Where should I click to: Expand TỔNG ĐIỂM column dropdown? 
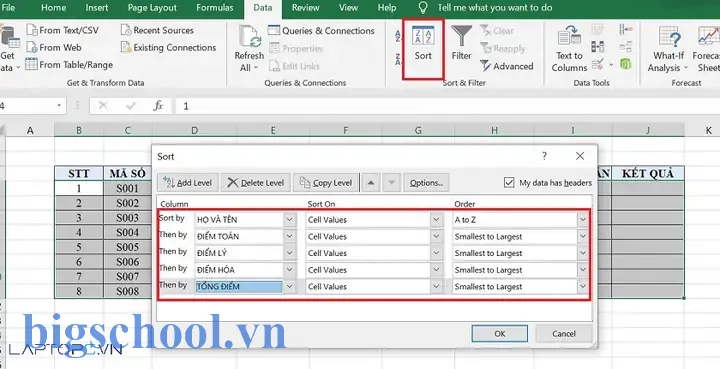289,286
